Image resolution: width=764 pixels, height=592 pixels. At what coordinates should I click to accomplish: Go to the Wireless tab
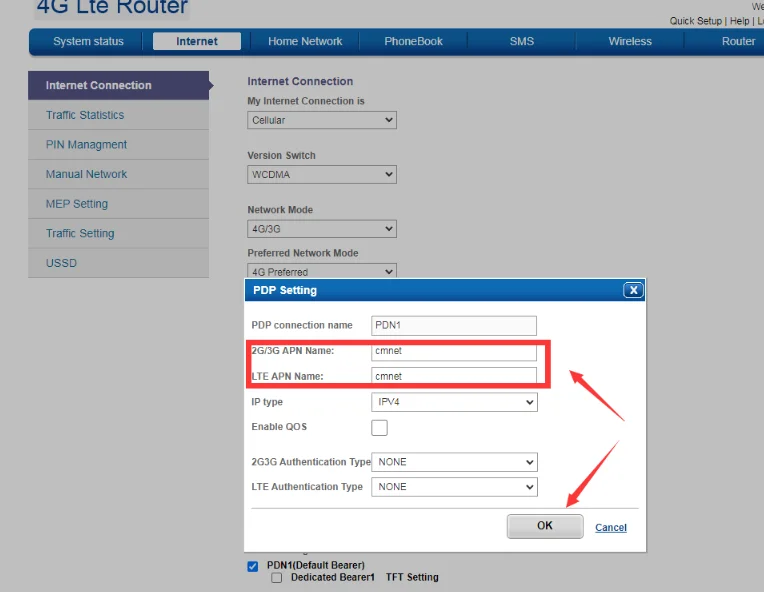tap(629, 42)
